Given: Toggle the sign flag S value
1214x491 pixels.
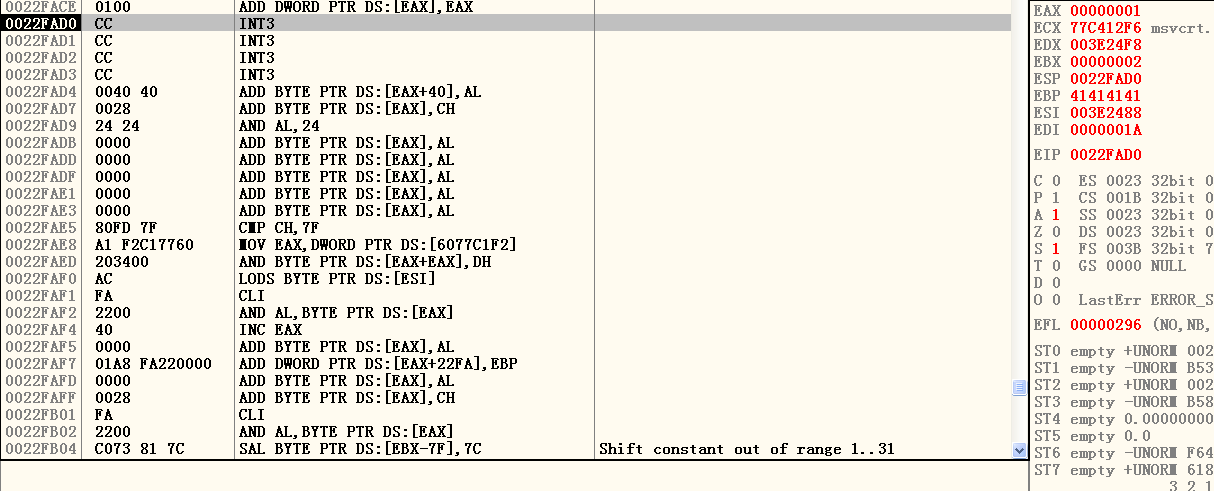Looking at the screenshot, I should (x=1054, y=249).
